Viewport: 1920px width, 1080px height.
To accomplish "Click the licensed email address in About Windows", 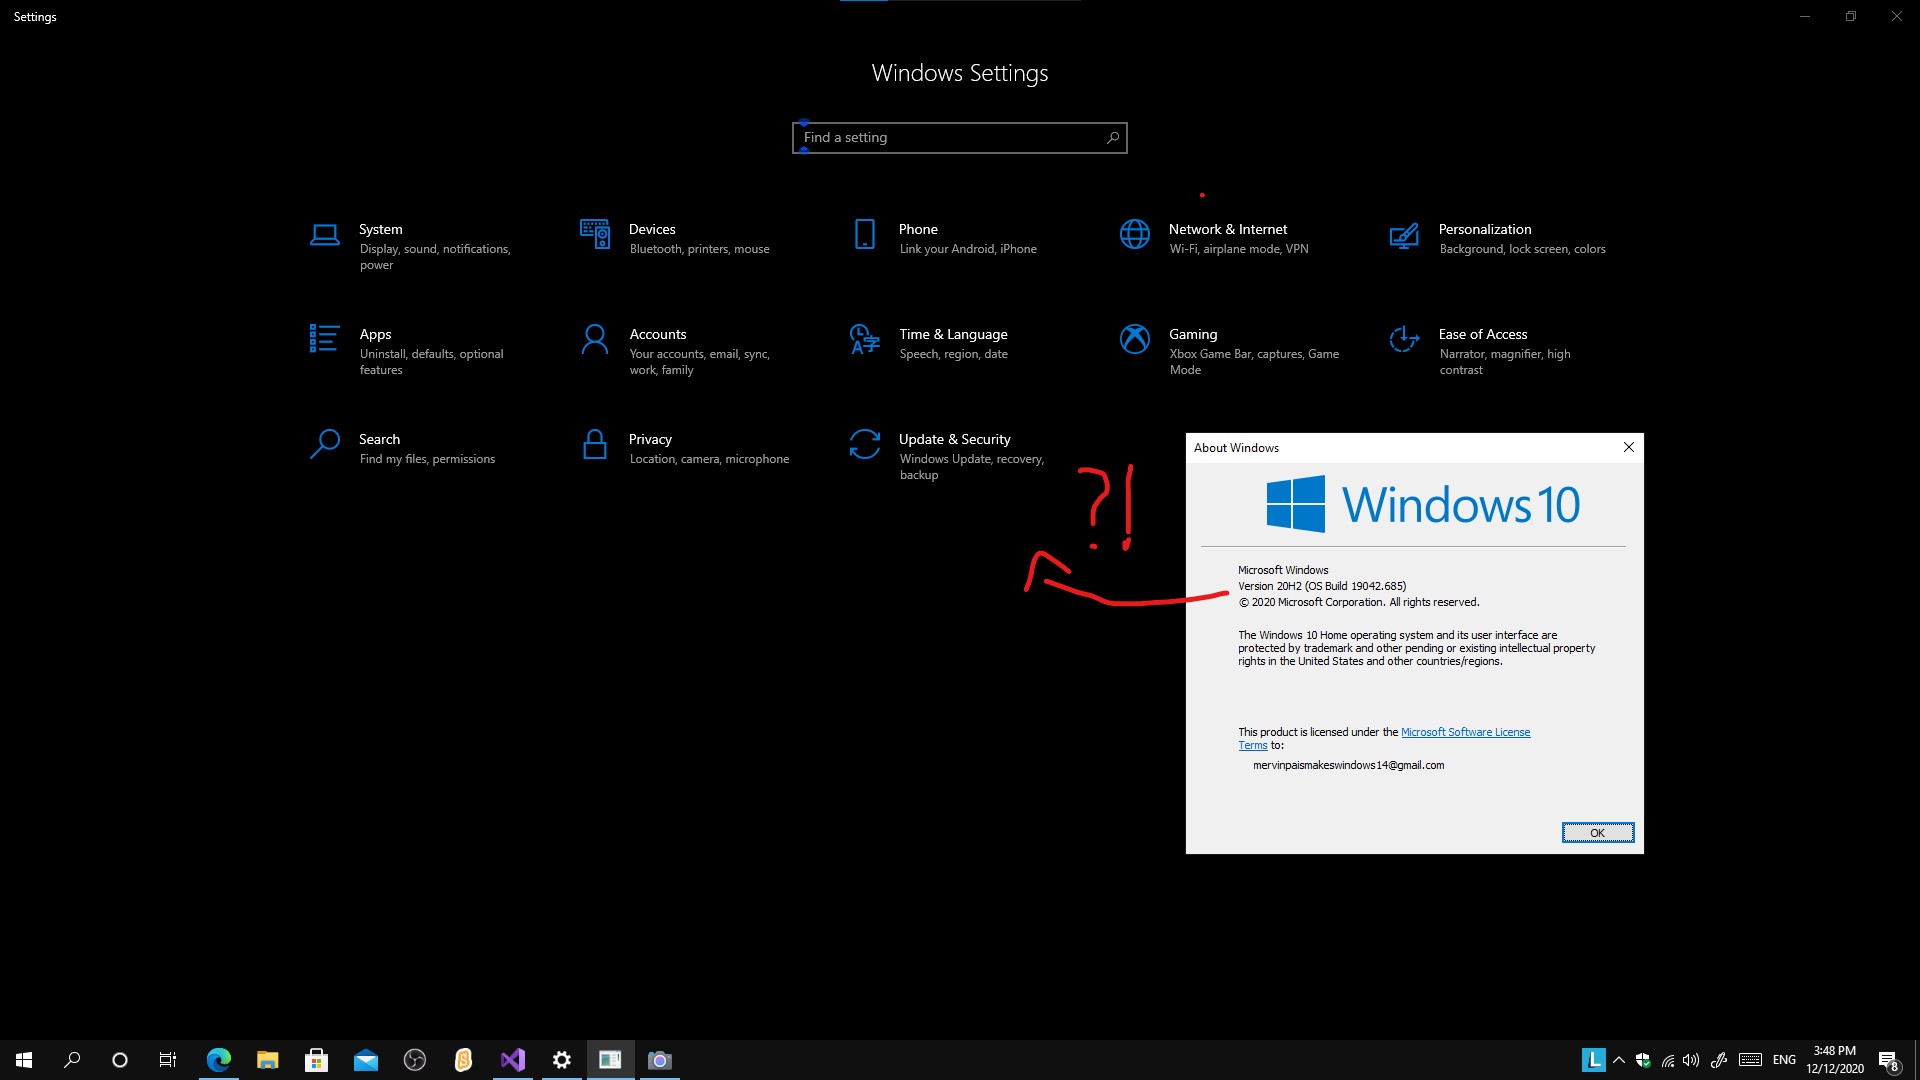I will [x=1348, y=765].
